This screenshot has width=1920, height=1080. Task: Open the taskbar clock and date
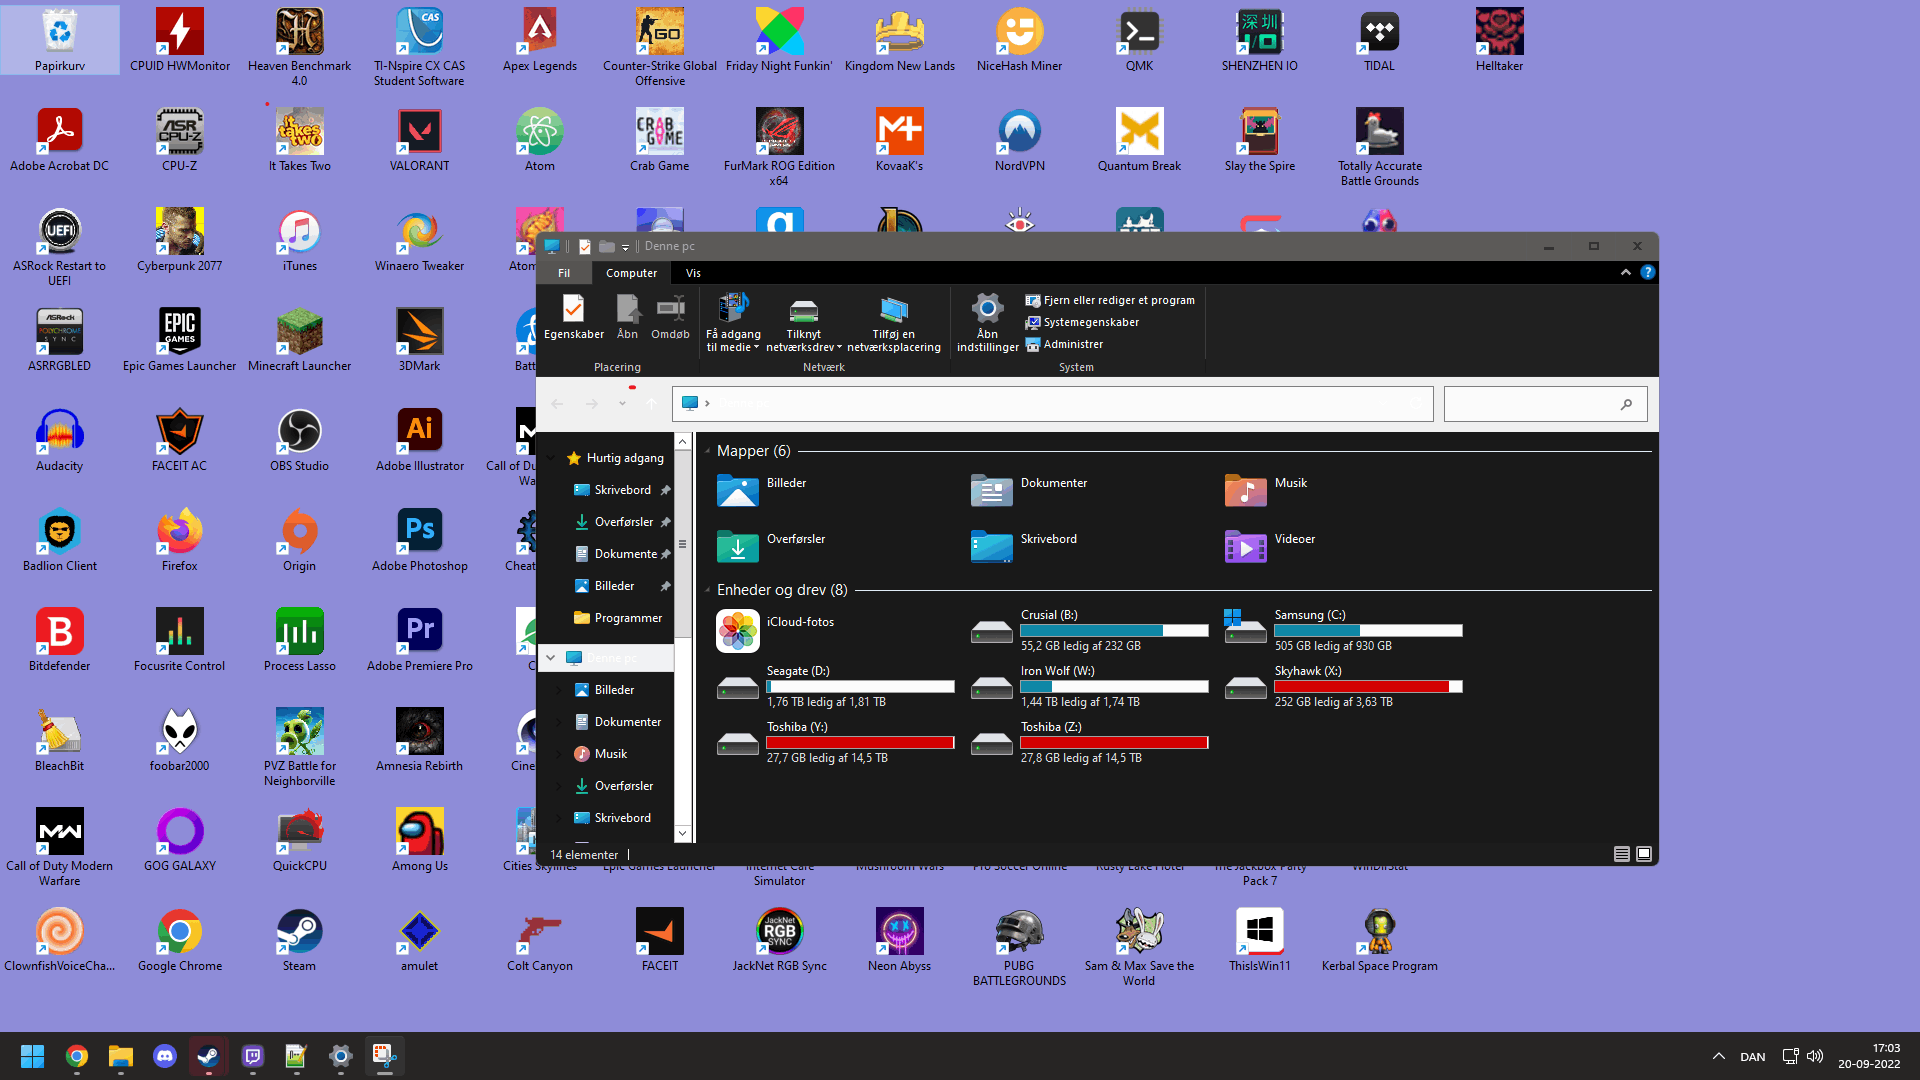tap(1869, 1056)
